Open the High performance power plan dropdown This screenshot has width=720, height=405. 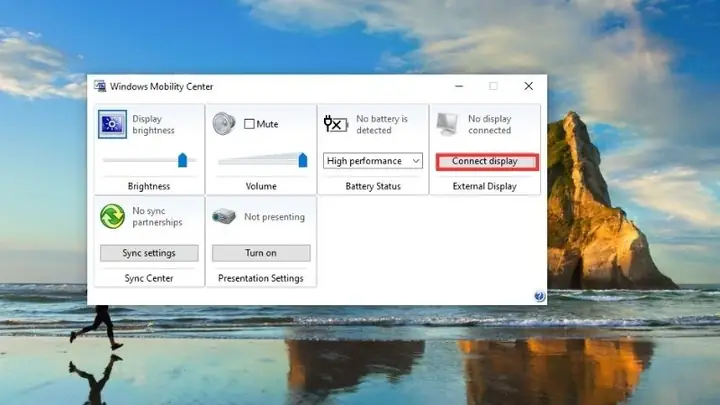click(373, 161)
